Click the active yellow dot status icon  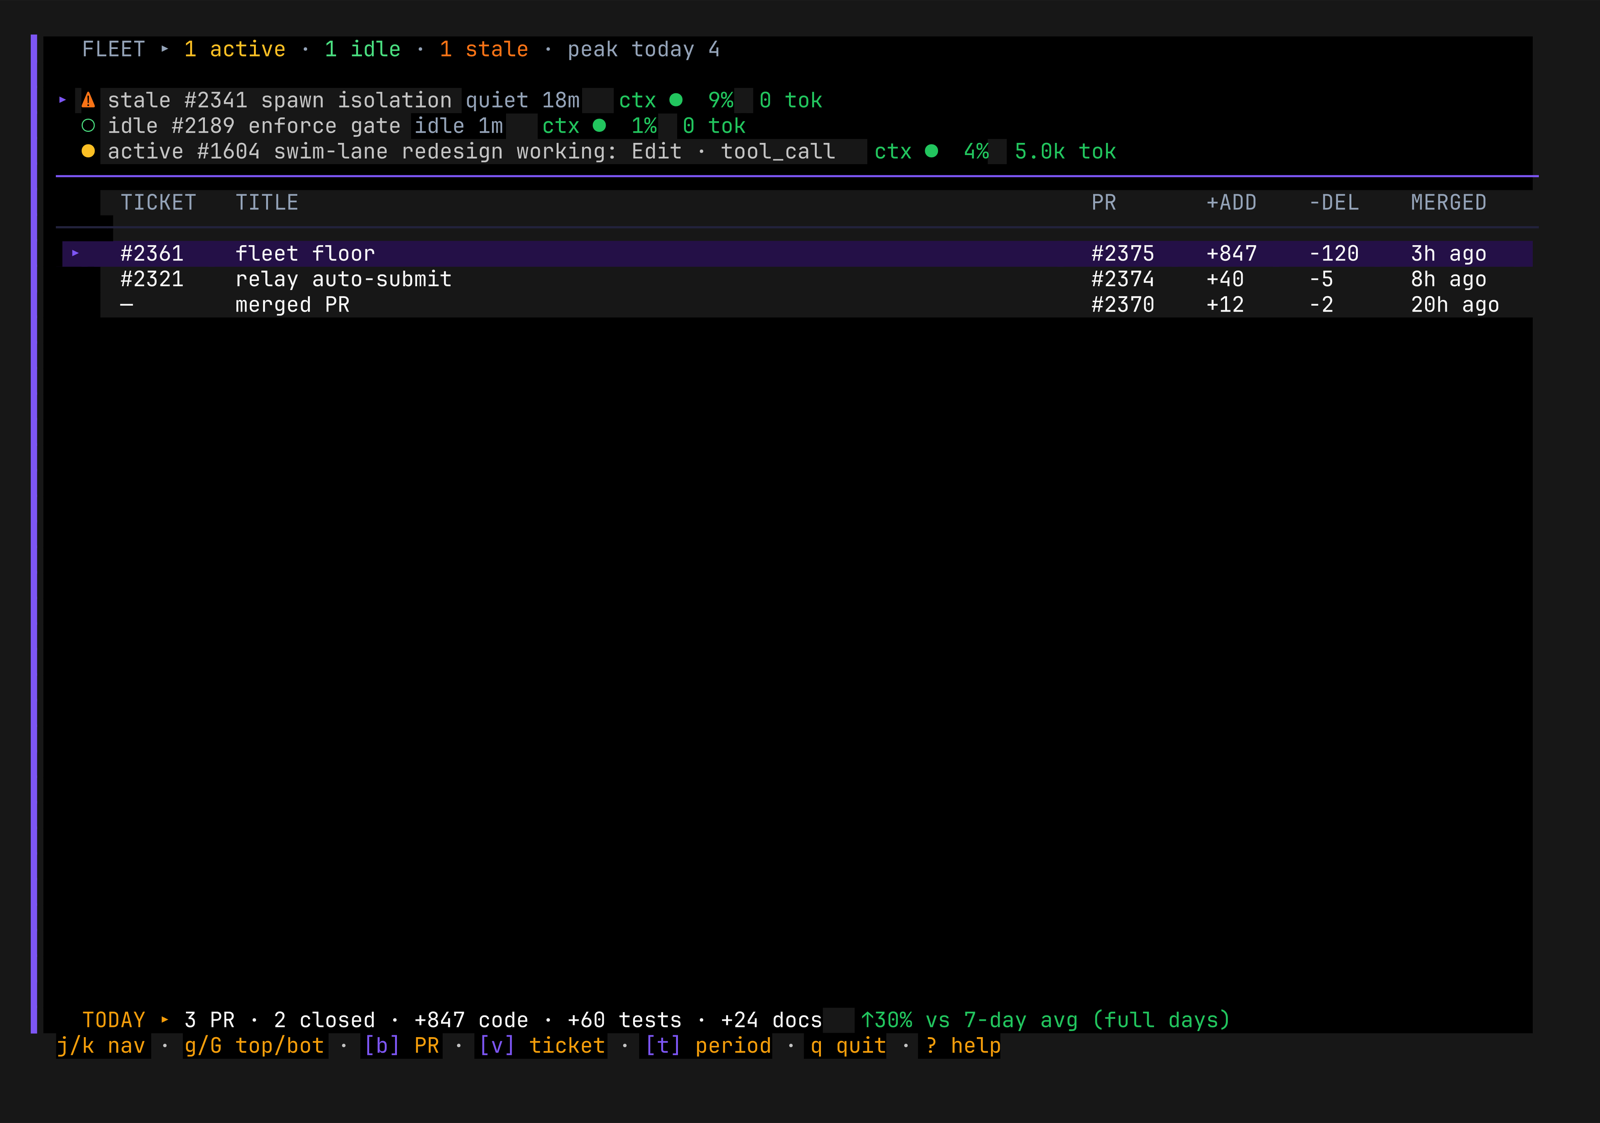tap(88, 152)
